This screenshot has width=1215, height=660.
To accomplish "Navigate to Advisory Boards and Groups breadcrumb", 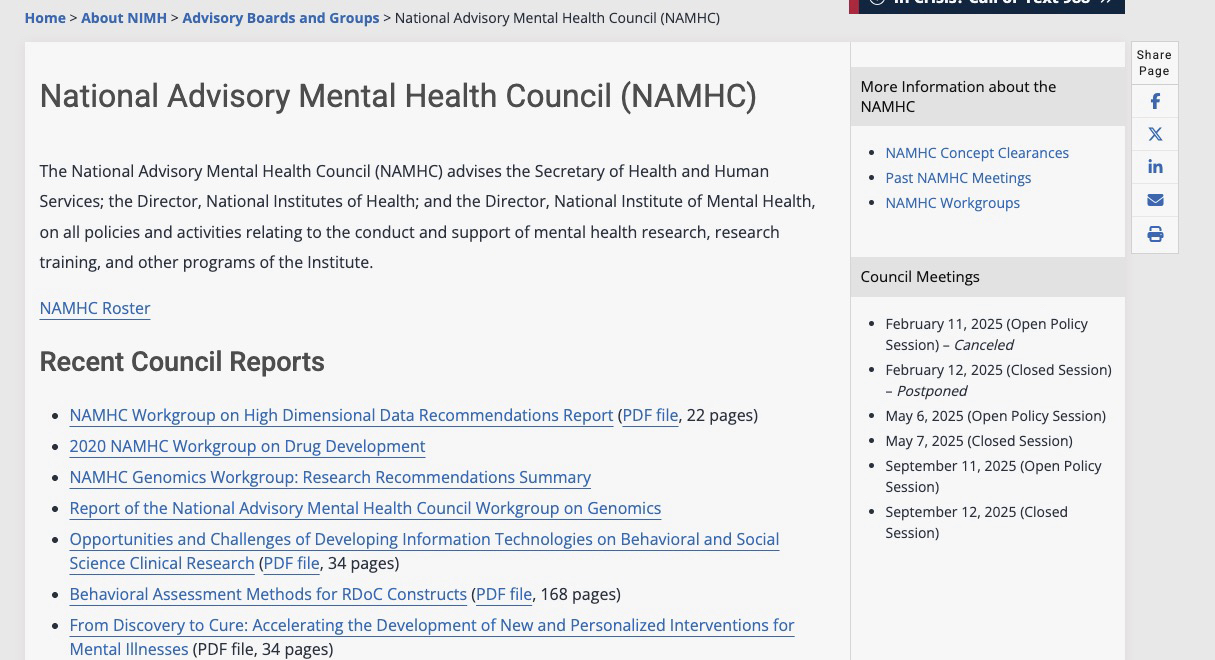I will point(281,18).
